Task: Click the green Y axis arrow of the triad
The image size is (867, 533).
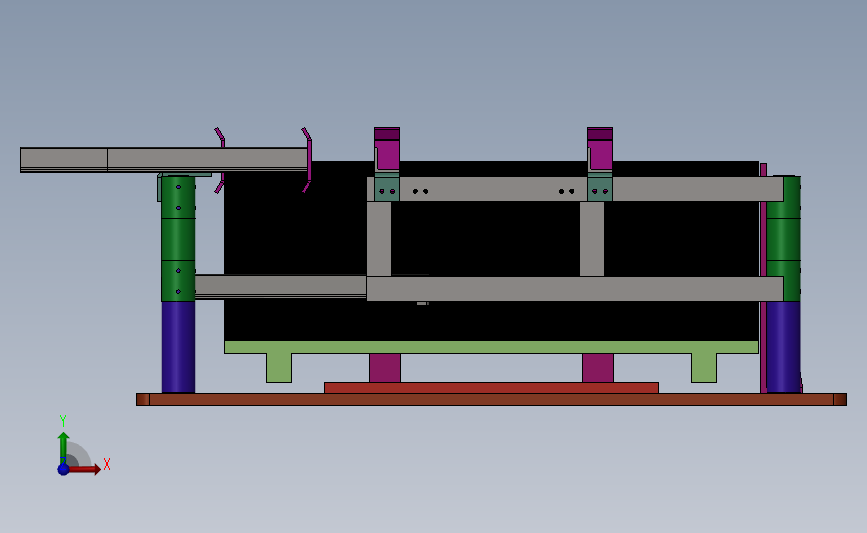Action: [63, 448]
